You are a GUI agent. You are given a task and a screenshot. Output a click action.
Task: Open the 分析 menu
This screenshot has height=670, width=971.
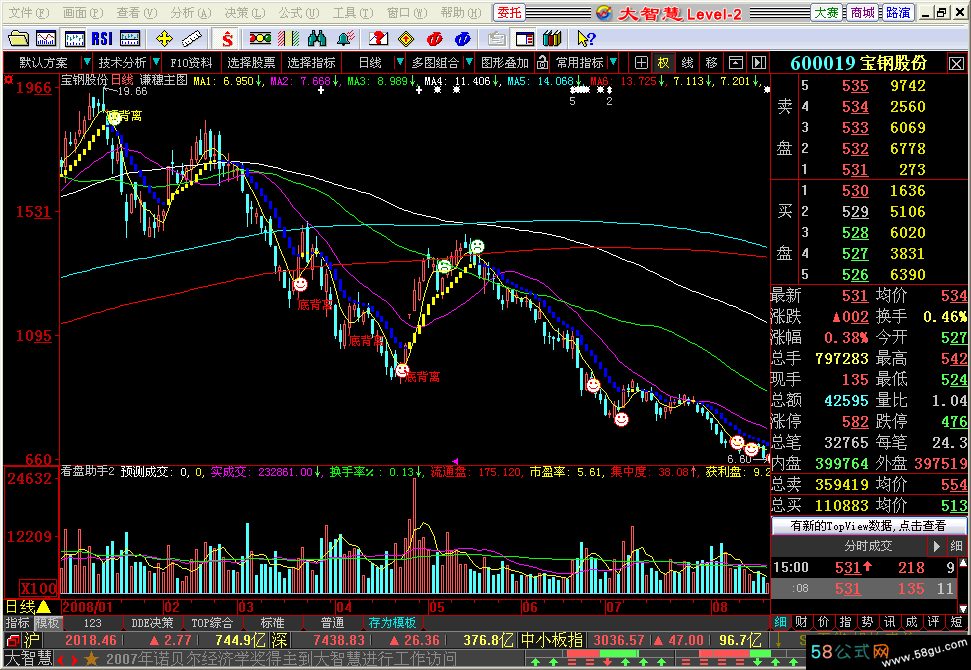[x=185, y=13]
